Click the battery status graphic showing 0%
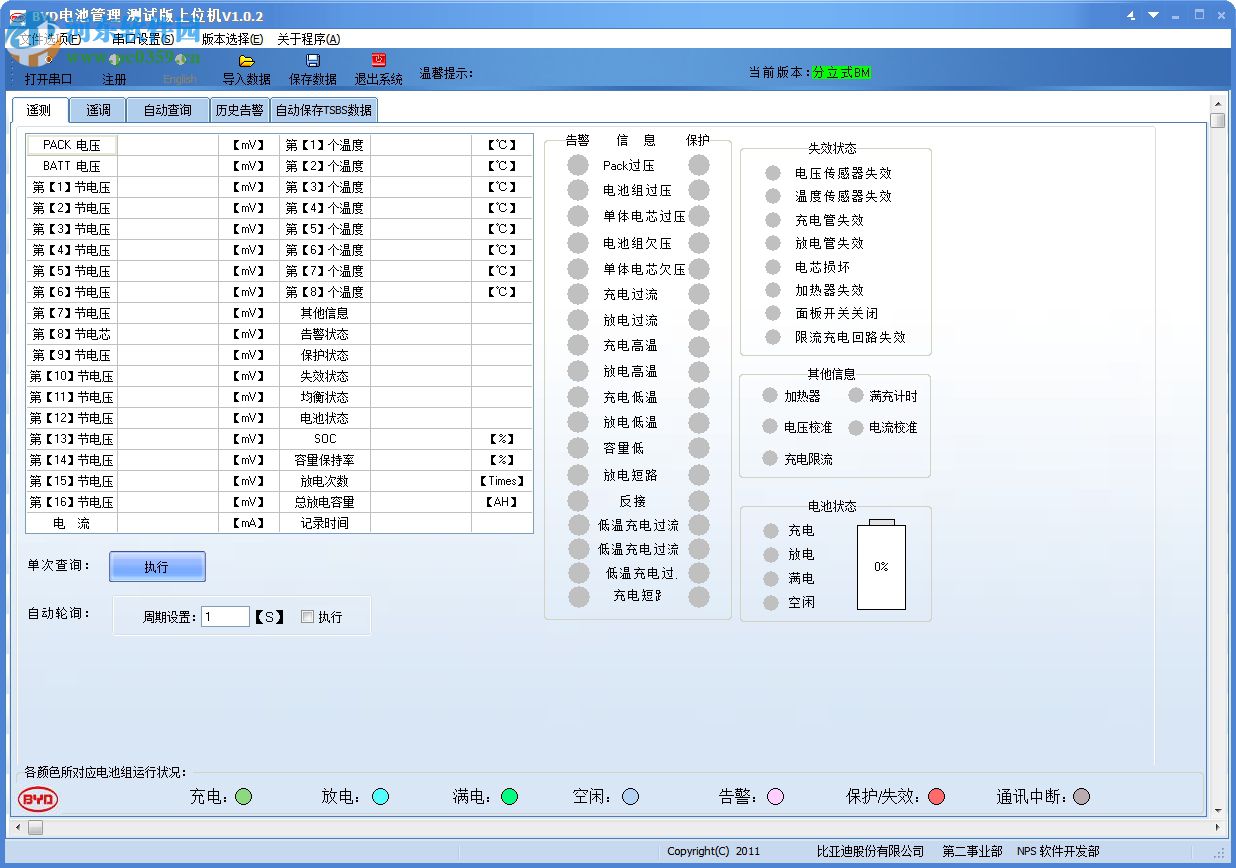The image size is (1236, 868). 881,565
